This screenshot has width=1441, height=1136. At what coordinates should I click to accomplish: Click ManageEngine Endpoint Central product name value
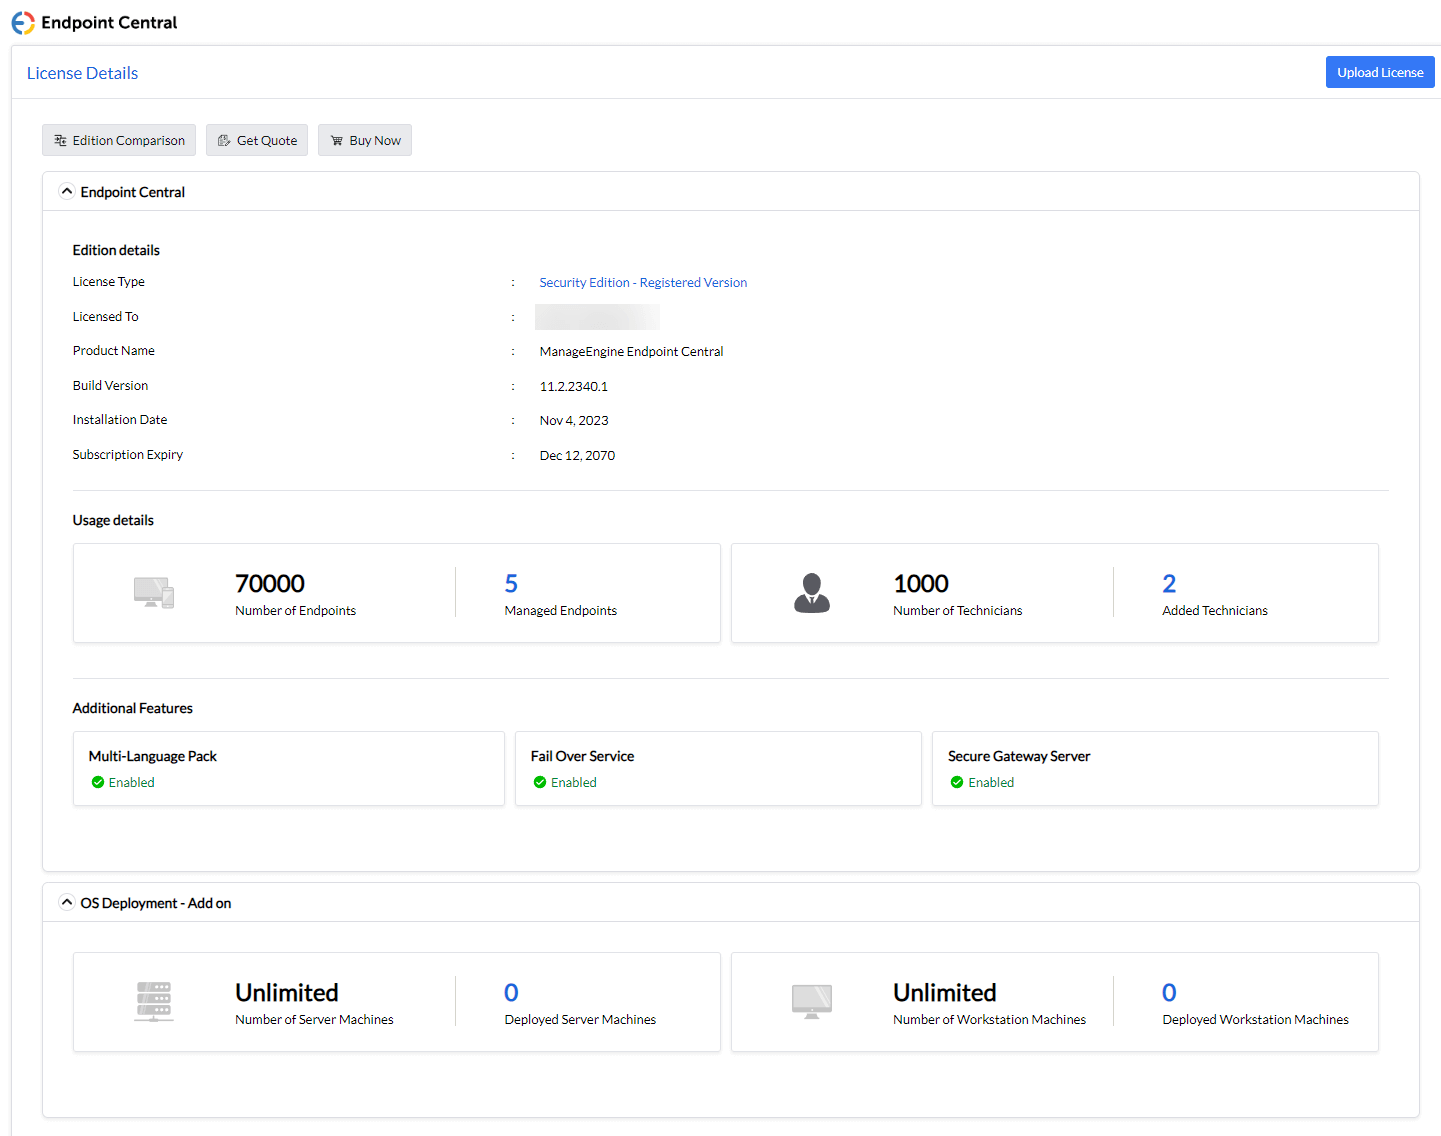[631, 351]
